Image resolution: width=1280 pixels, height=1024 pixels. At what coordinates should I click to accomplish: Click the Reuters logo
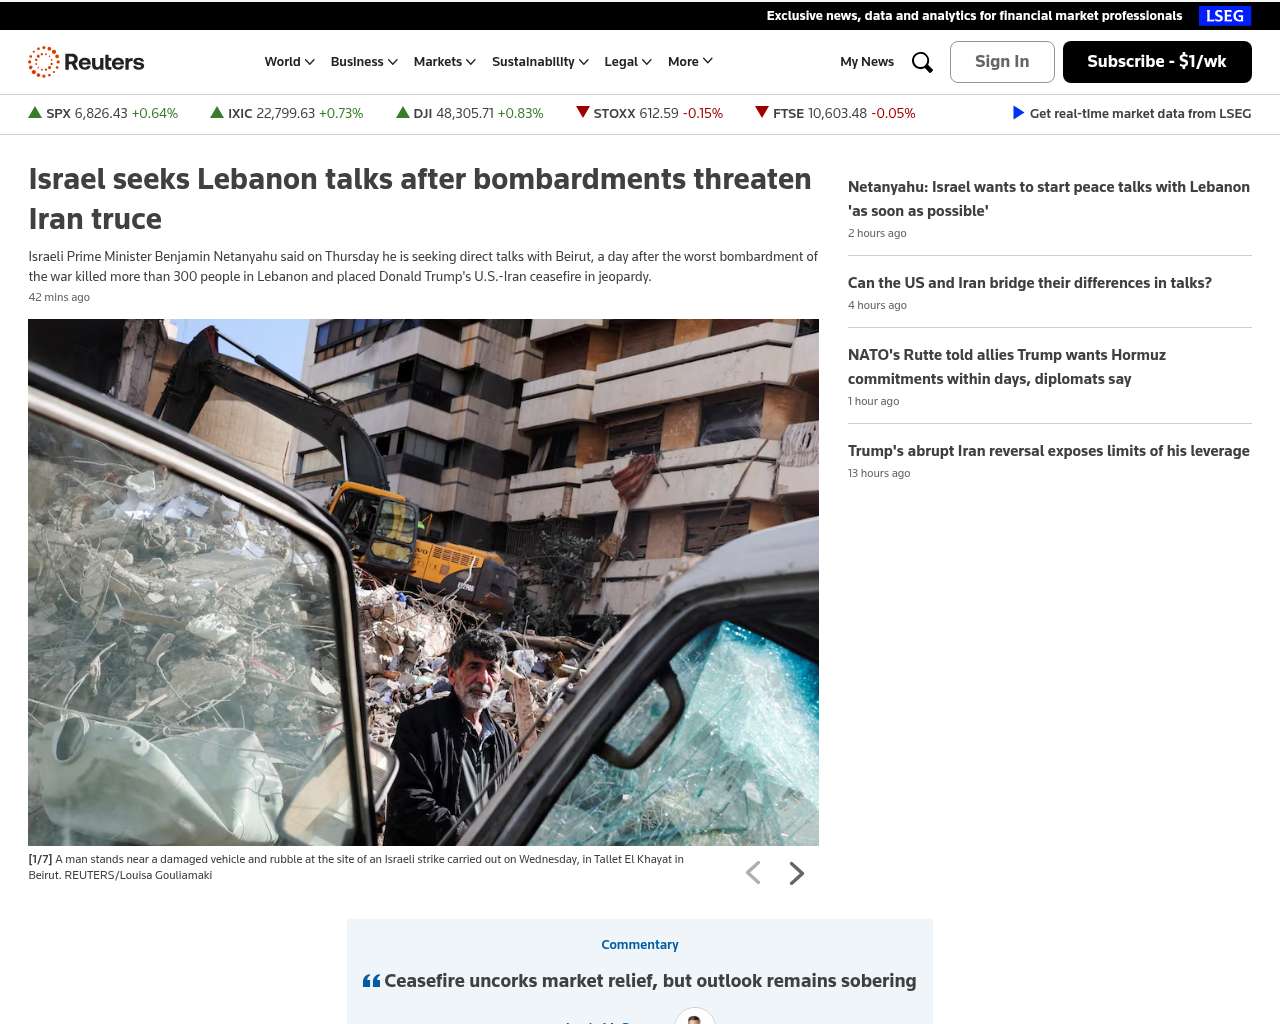coord(86,62)
